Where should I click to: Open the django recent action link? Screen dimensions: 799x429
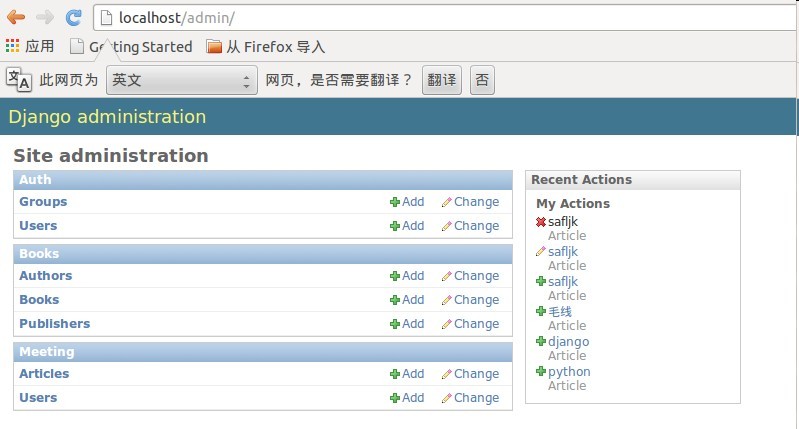(x=569, y=341)
